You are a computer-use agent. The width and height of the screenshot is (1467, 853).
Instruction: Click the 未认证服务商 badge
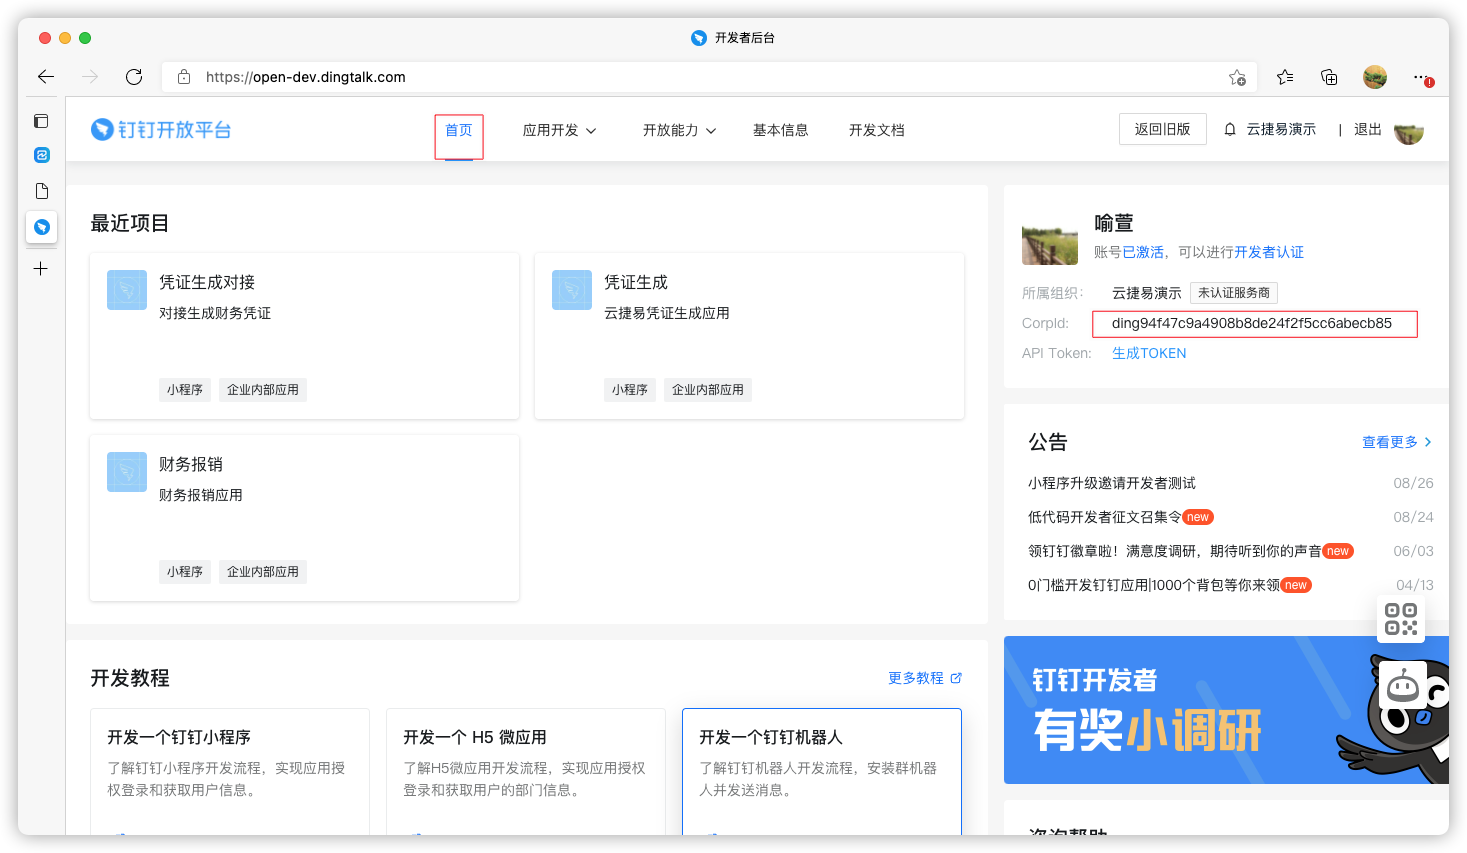[x=1234, y=293]
